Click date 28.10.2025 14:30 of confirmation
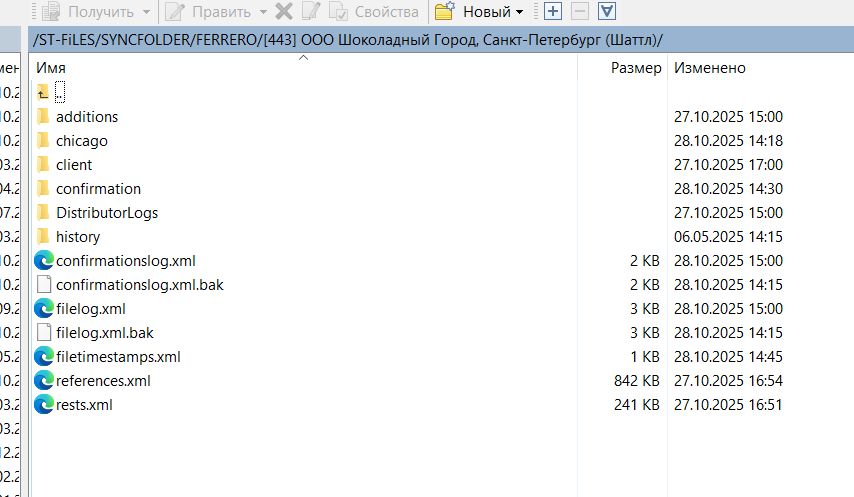854x497 pixels. (728, 189)
